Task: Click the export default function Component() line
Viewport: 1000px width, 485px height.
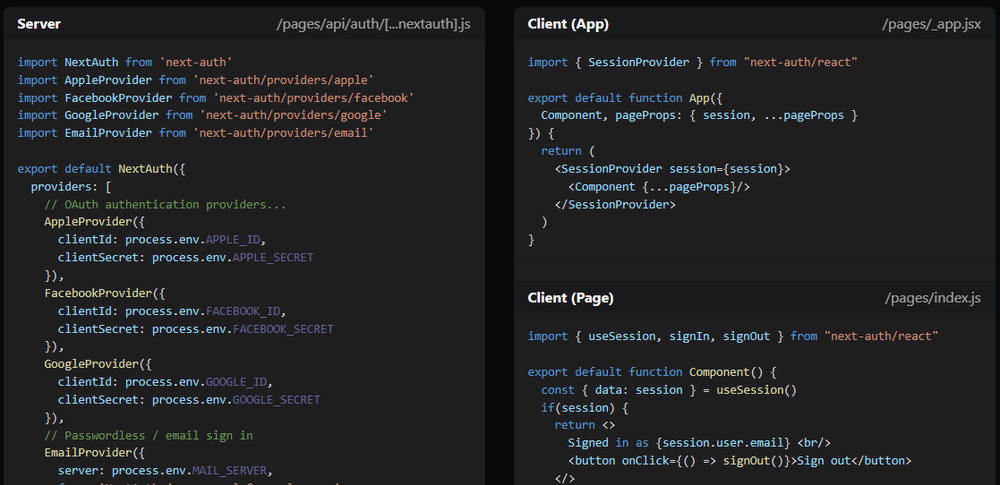Action: (652, 372)
